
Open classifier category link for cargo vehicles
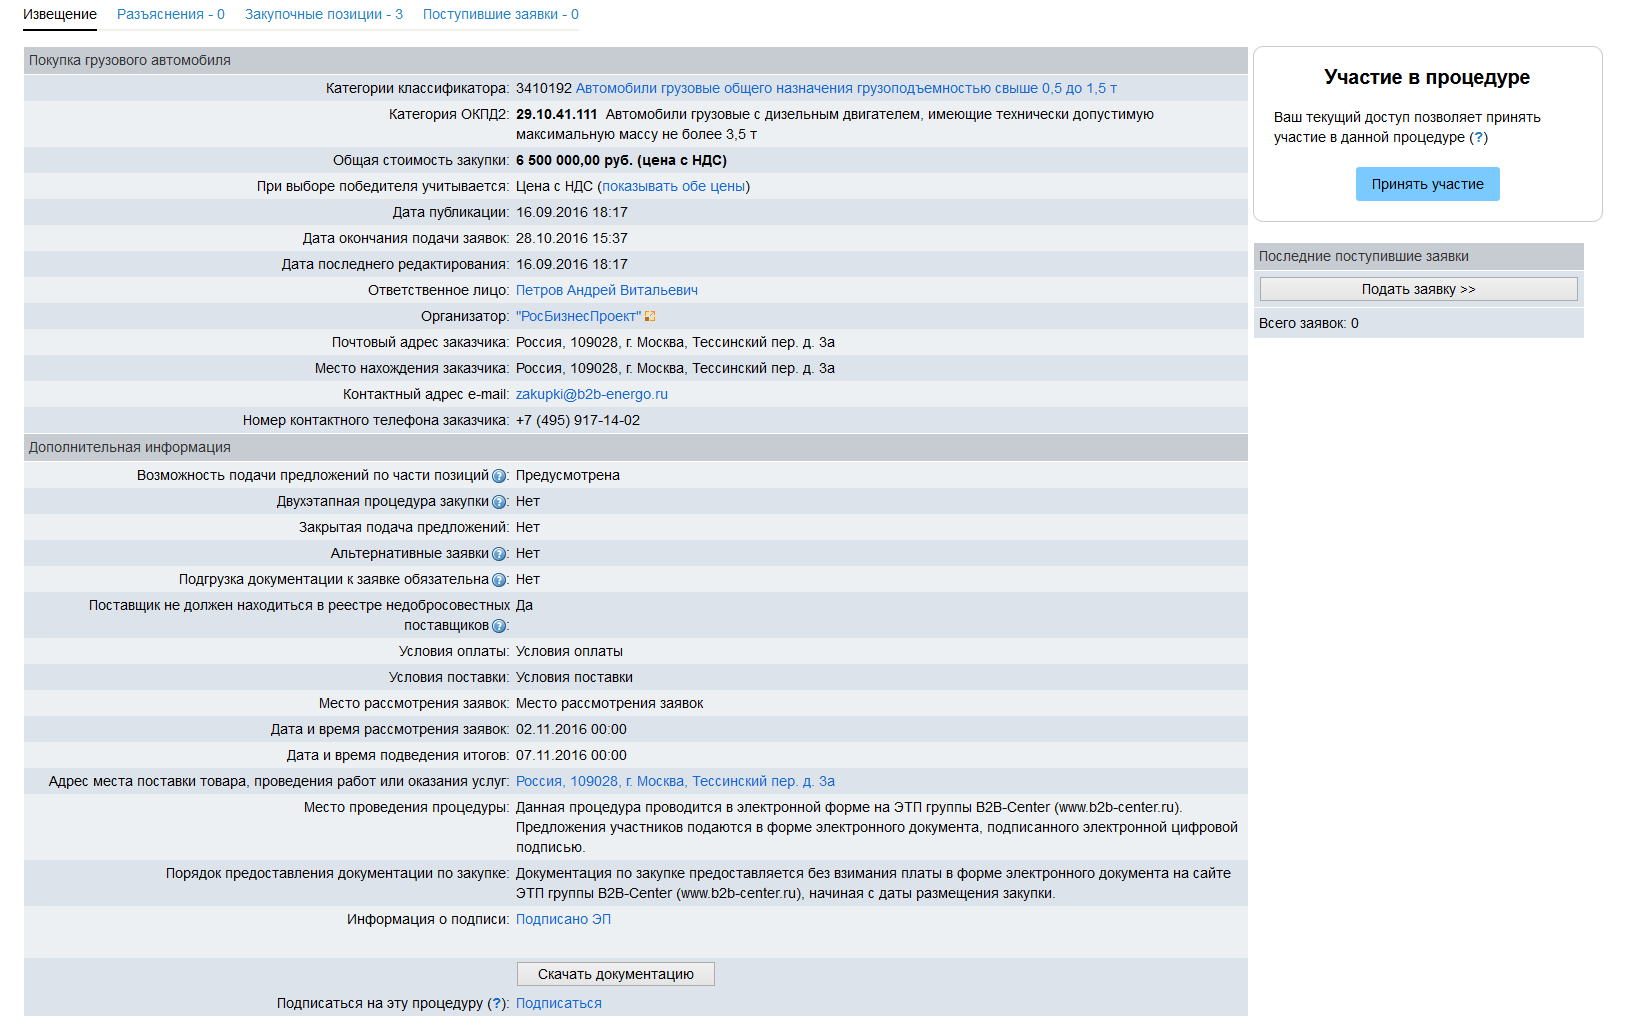(x=845, y=89)
